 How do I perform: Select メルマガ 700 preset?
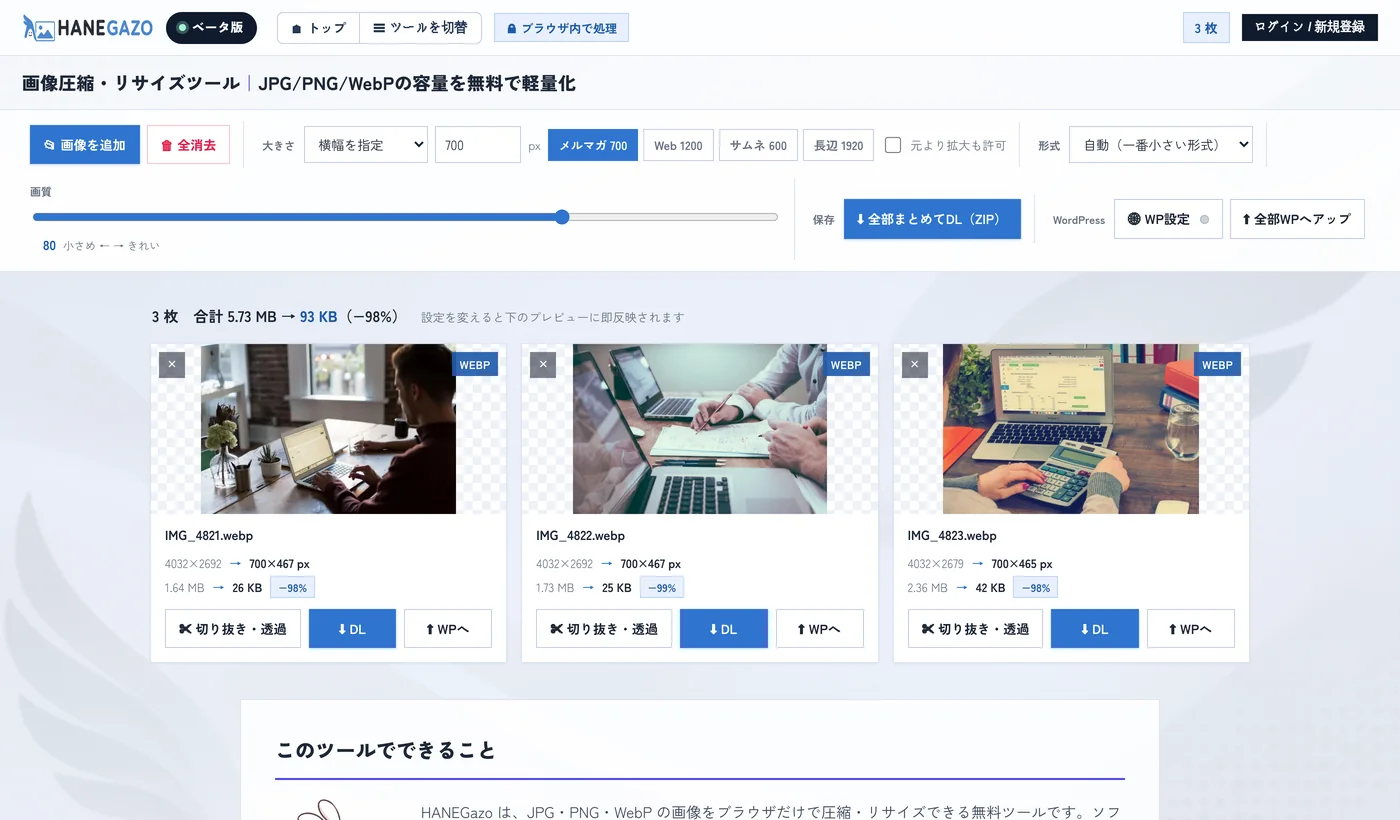[x=593, y=145]
